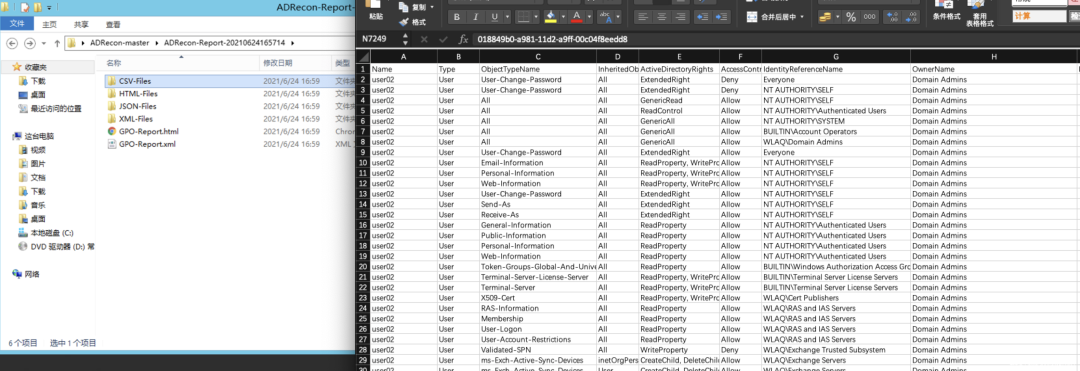Screen dimensions: 1080x371
Task: Toggle underline formatting
Action: tap(494, 17)
